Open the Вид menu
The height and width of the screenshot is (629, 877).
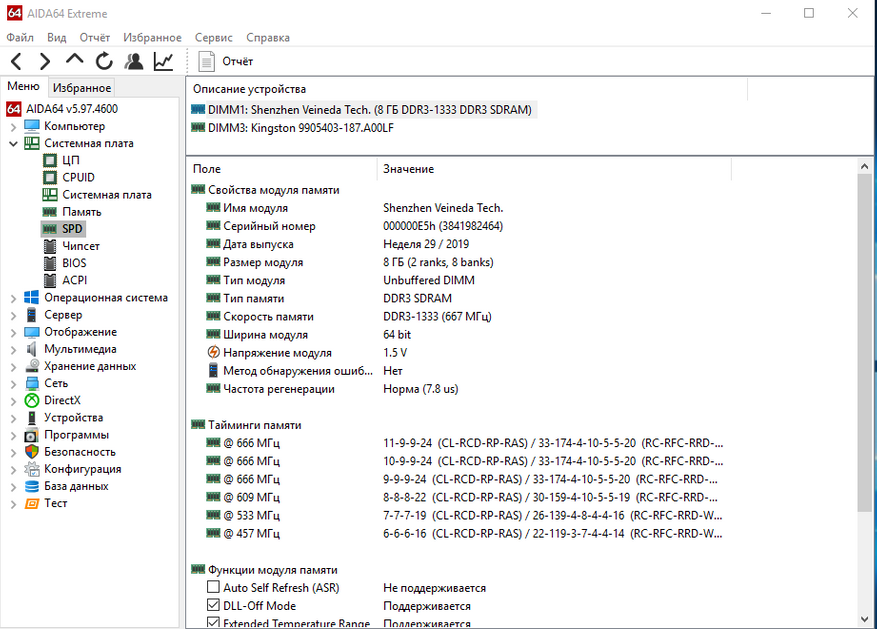(x=56, y=37)
